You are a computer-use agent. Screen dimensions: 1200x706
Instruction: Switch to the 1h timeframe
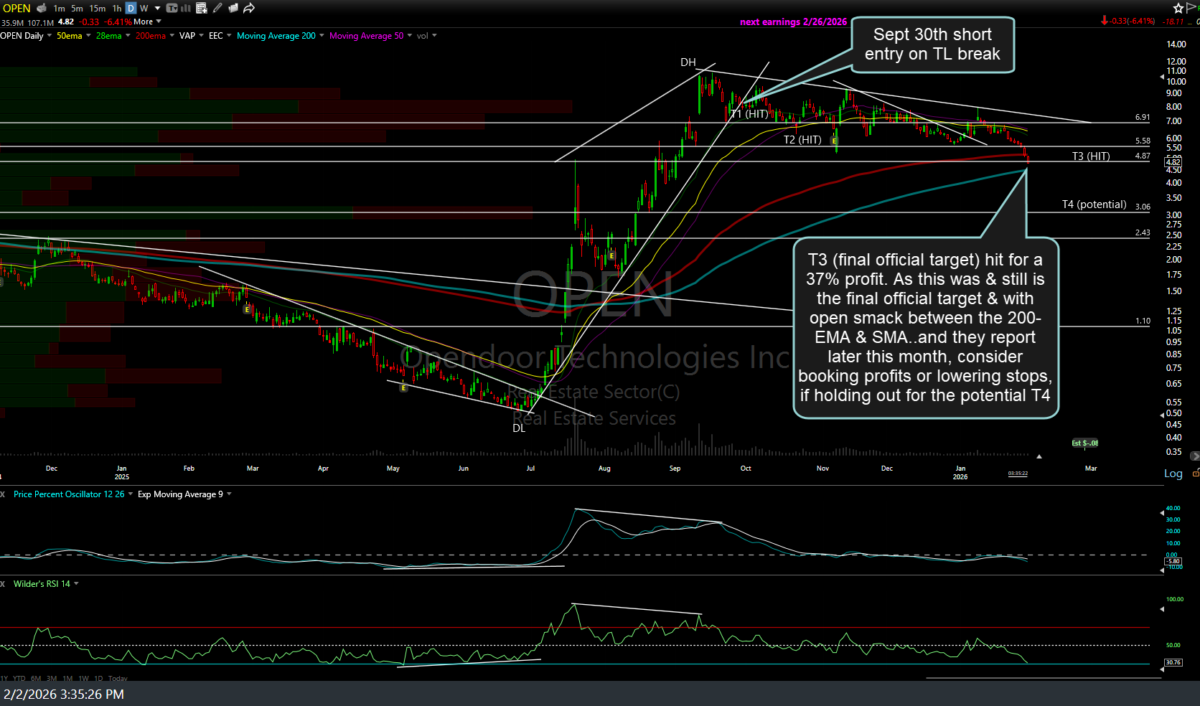117,8
